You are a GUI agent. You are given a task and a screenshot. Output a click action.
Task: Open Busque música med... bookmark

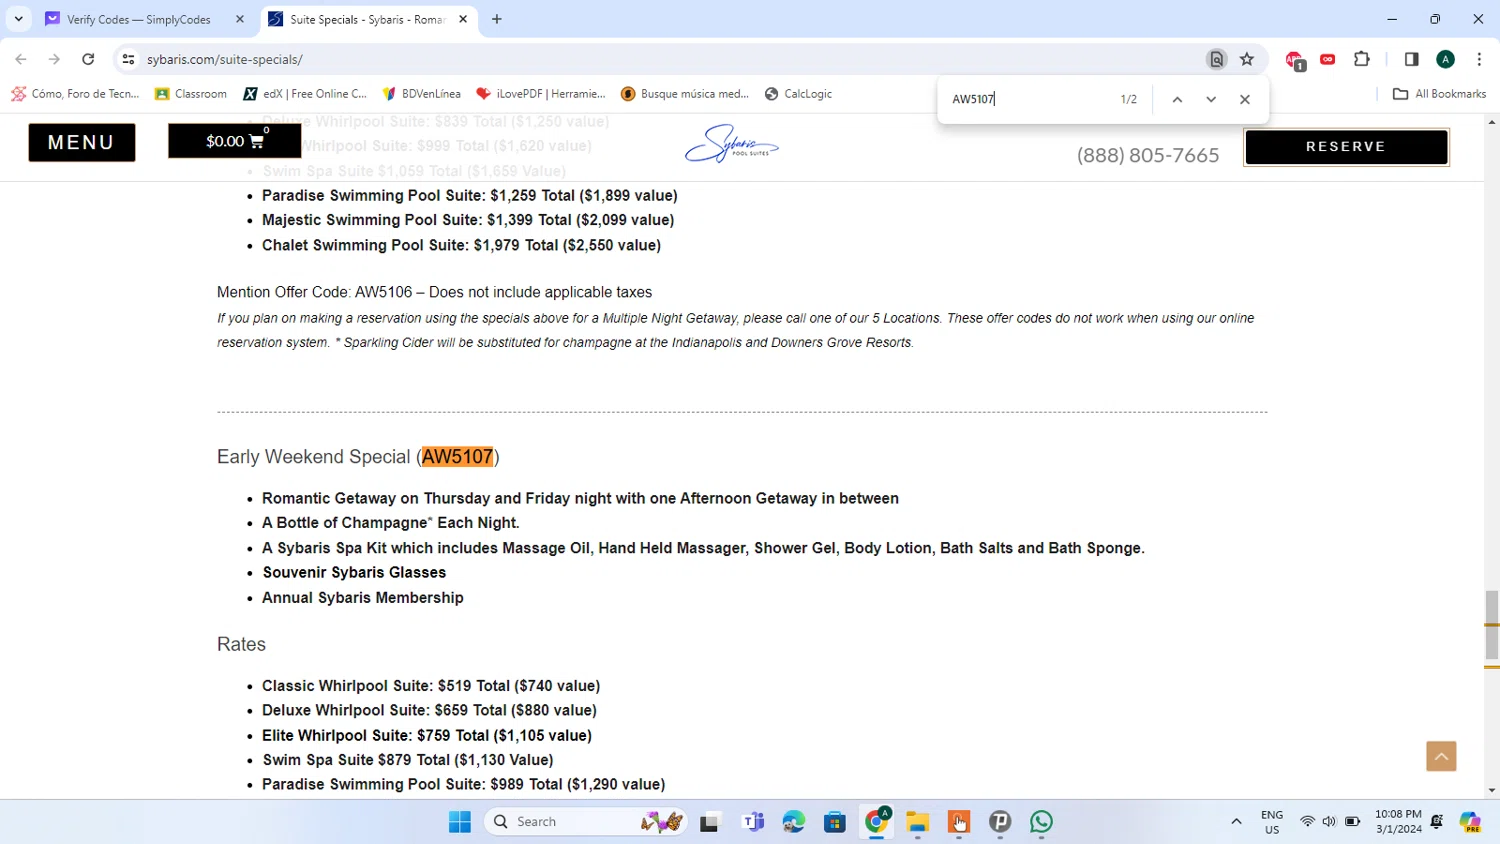(685, 94)
